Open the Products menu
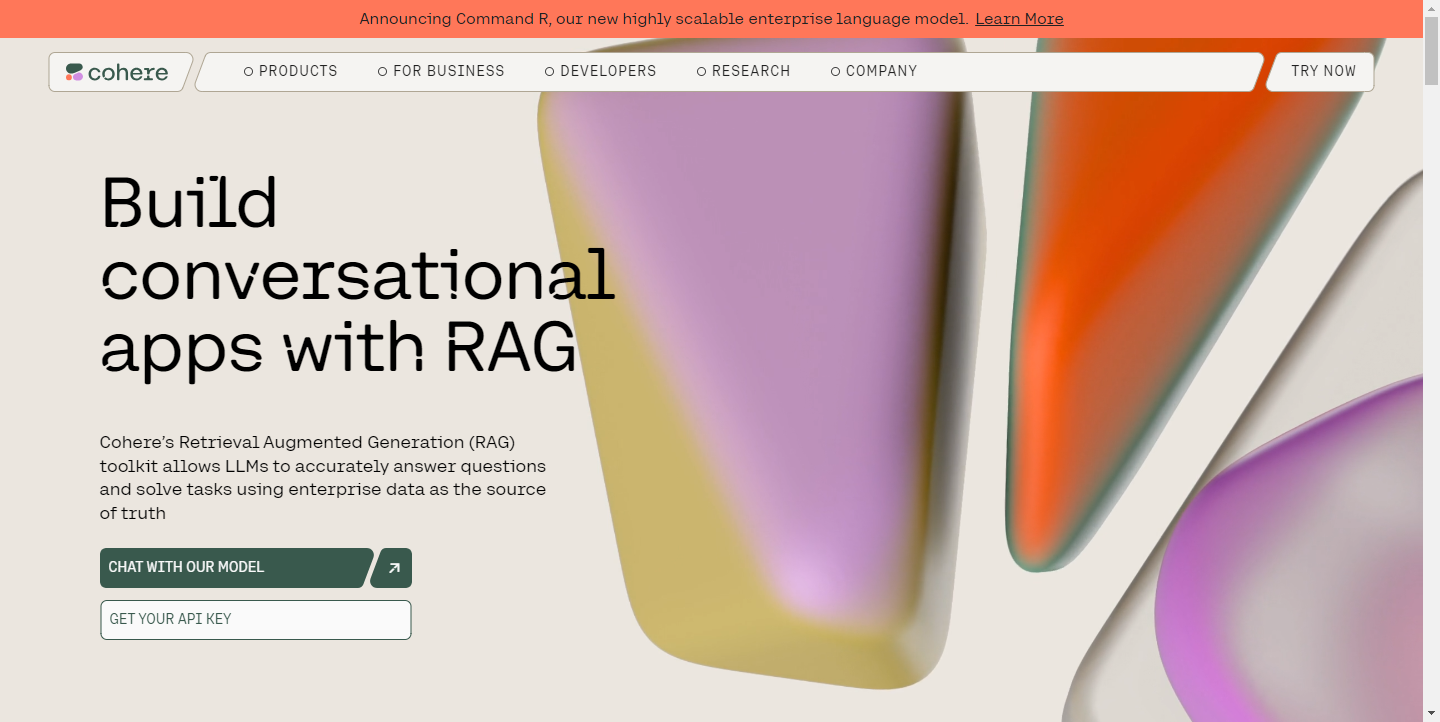This screenshot has width=1440, height=722. tap(291, 71)
